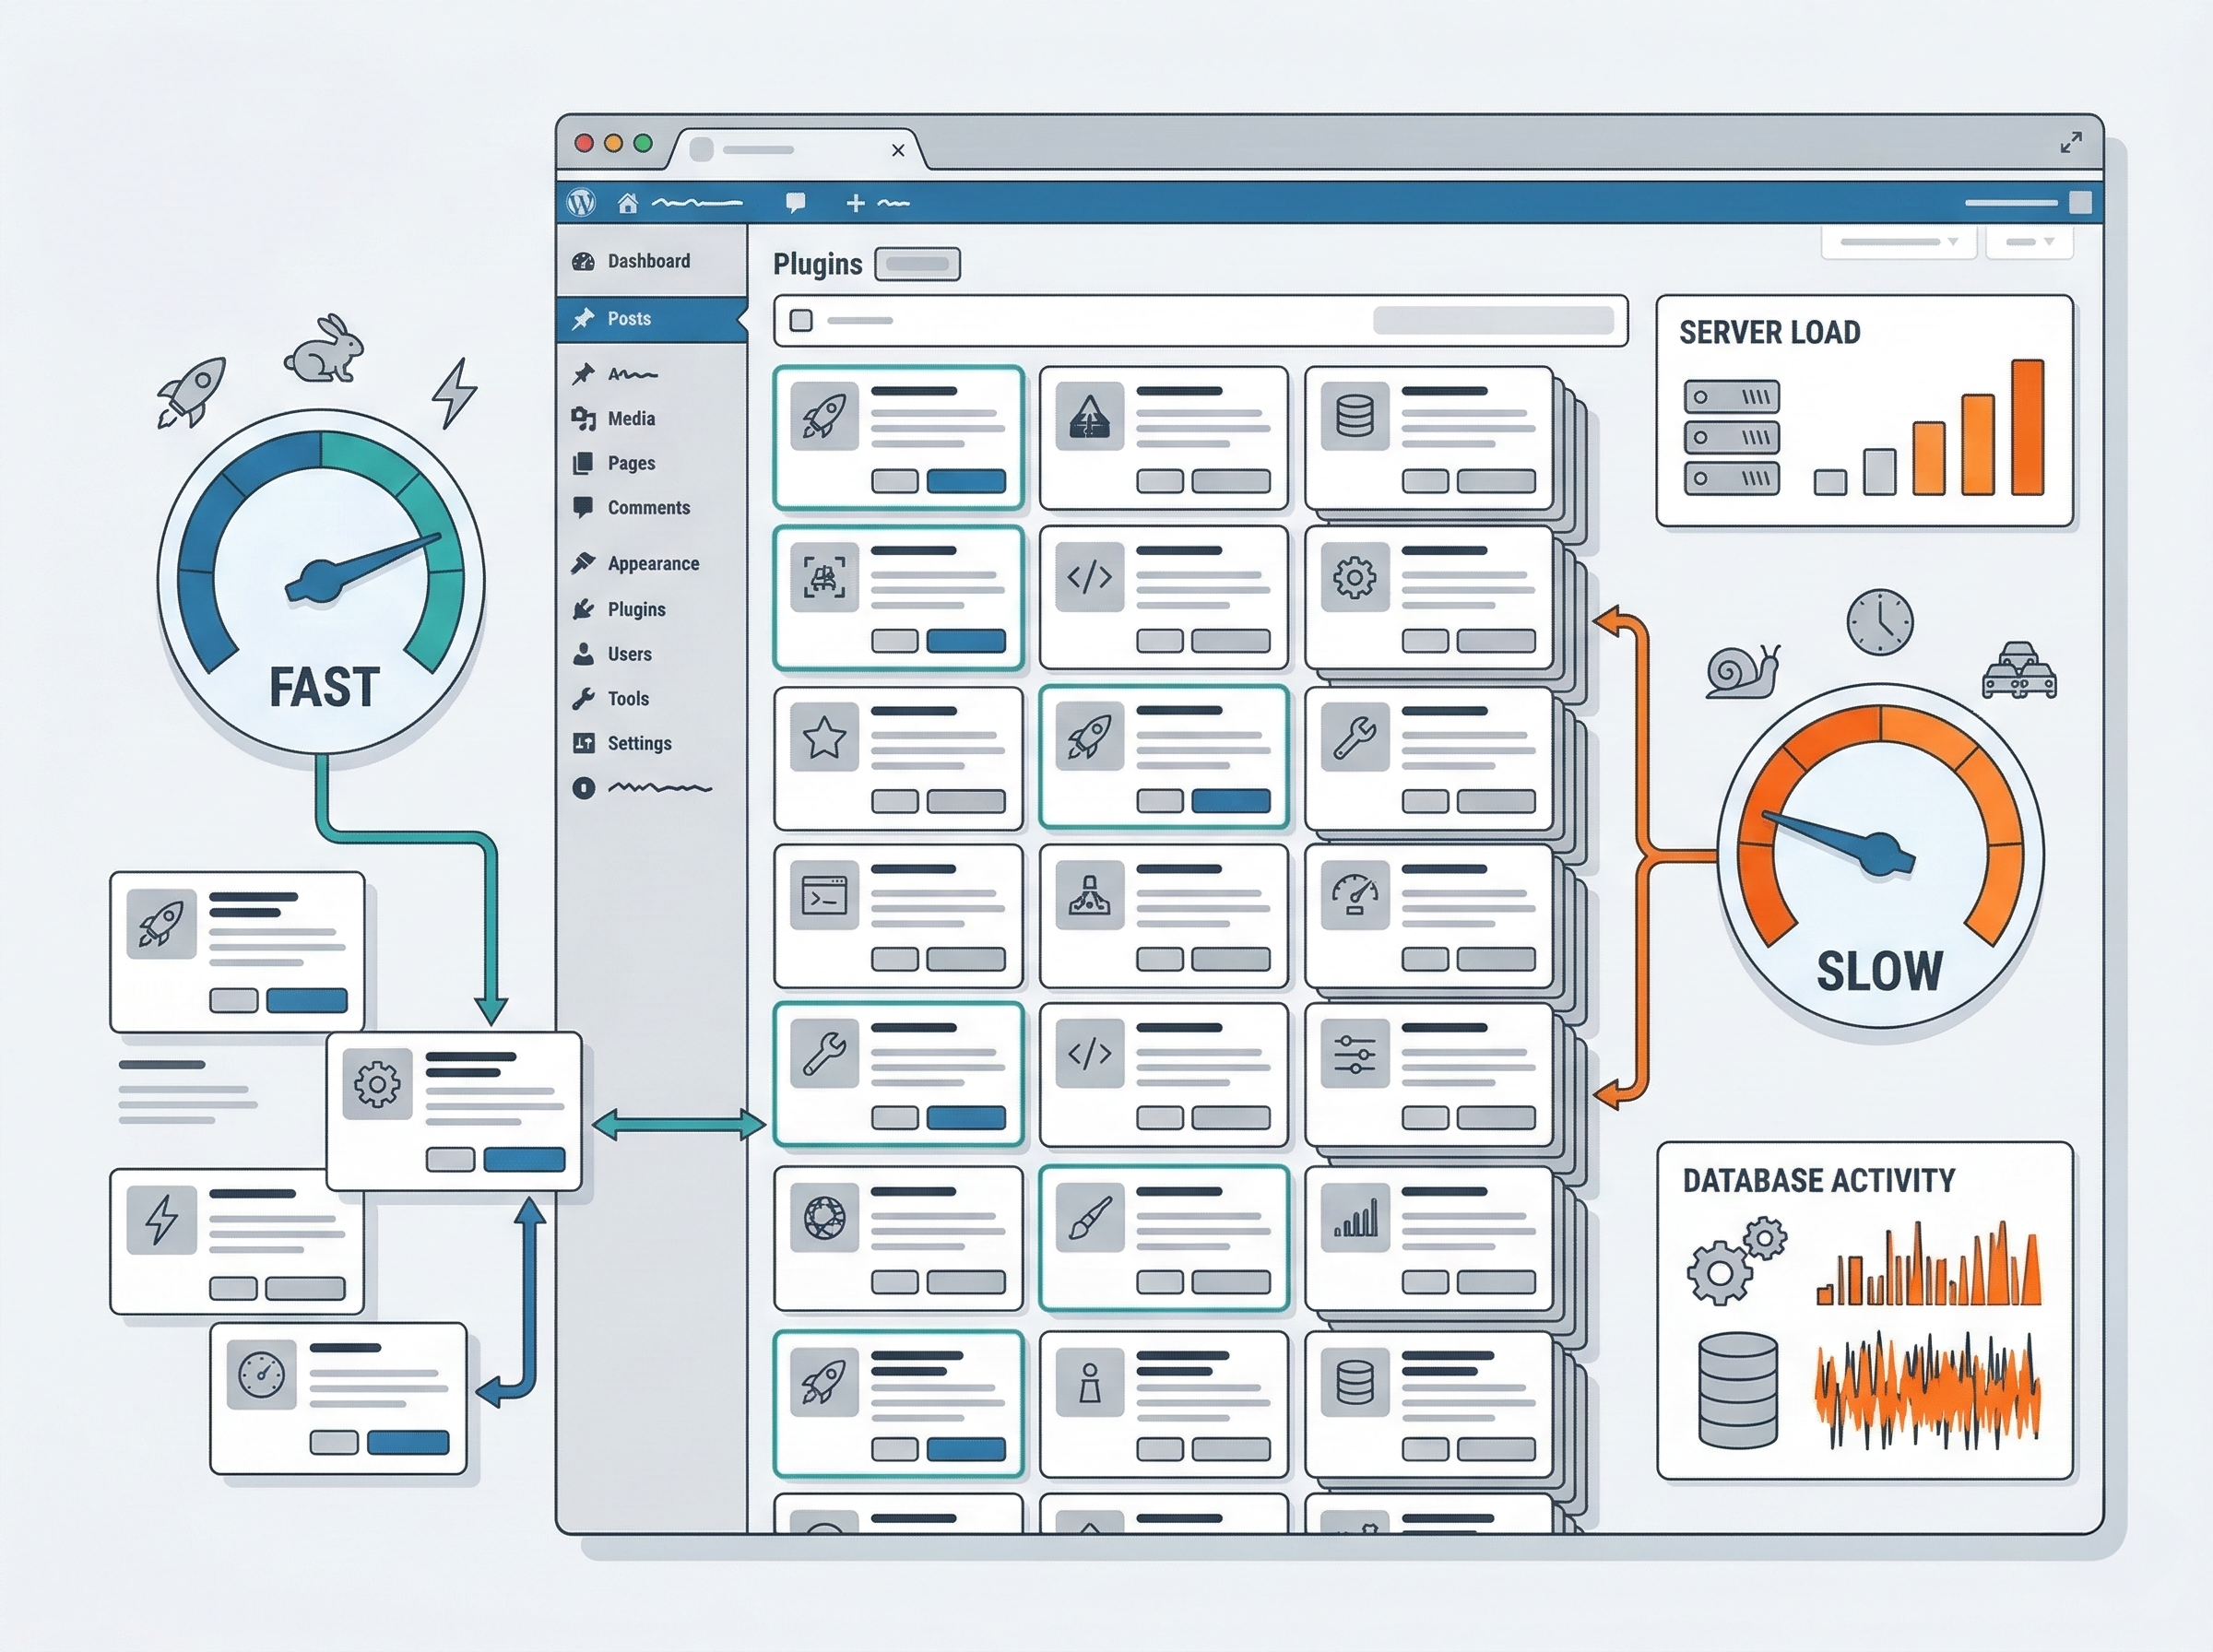Open the smaller dropdown at top right
2213x1652 pixels.
[2029, 242]
